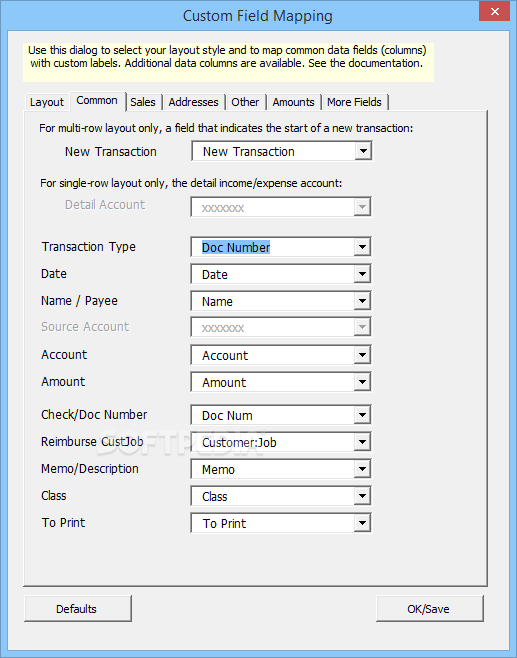Expand the Account dropdown arrow
This screenshot has width=517, height=658.
[x=362, y=355]
